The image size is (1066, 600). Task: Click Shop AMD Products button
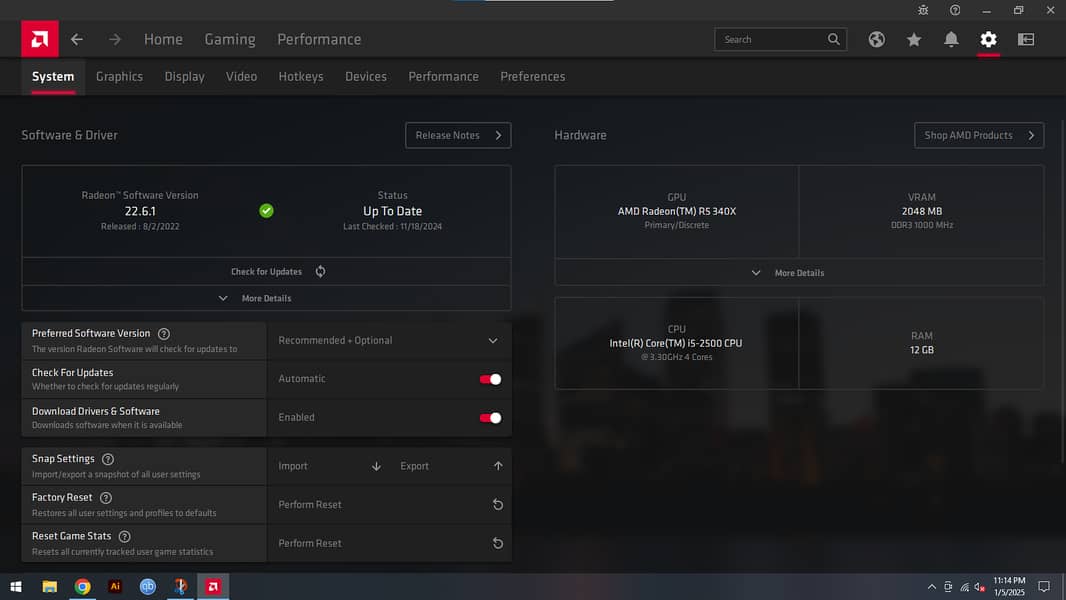pyautogui.click(x=979, y=135)
